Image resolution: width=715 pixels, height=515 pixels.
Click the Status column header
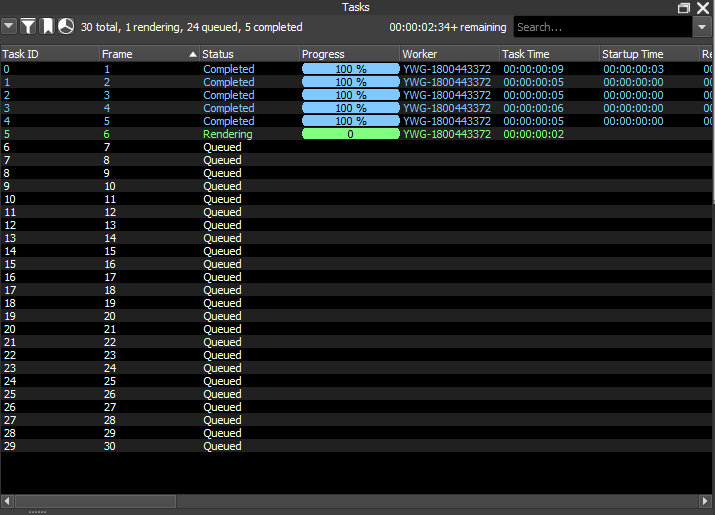click(x=248, y=54)
